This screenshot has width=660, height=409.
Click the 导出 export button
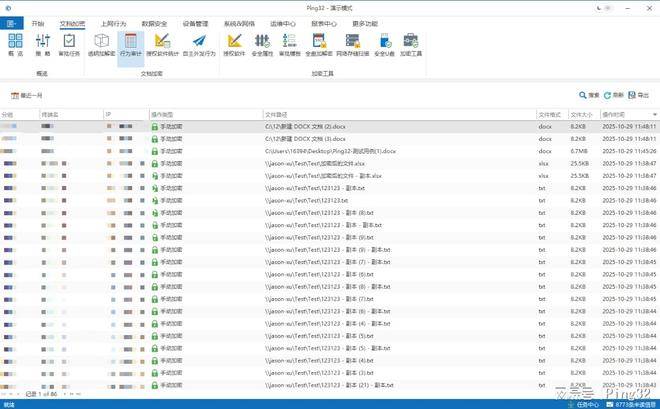click(x=639, y=95)
